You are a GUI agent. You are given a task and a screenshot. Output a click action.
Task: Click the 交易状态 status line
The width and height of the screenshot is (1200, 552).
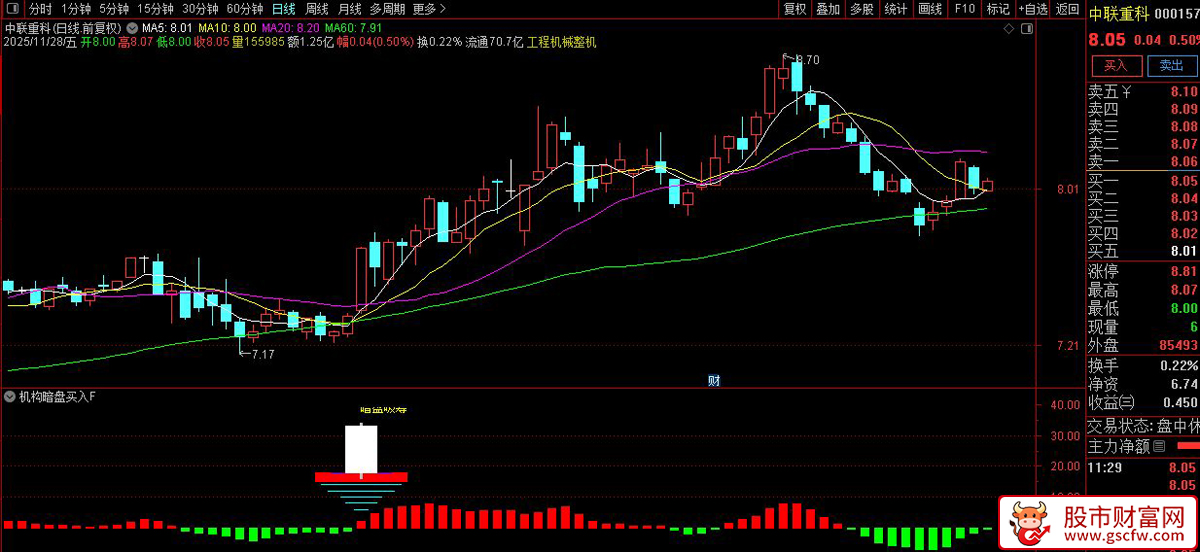pyautogui.click(x=1143, y=424)
